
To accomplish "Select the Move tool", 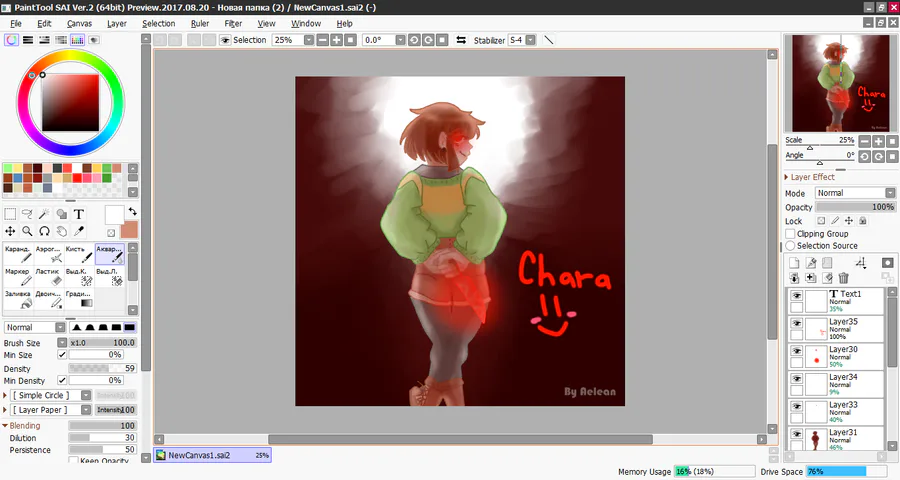I will 10,231.
